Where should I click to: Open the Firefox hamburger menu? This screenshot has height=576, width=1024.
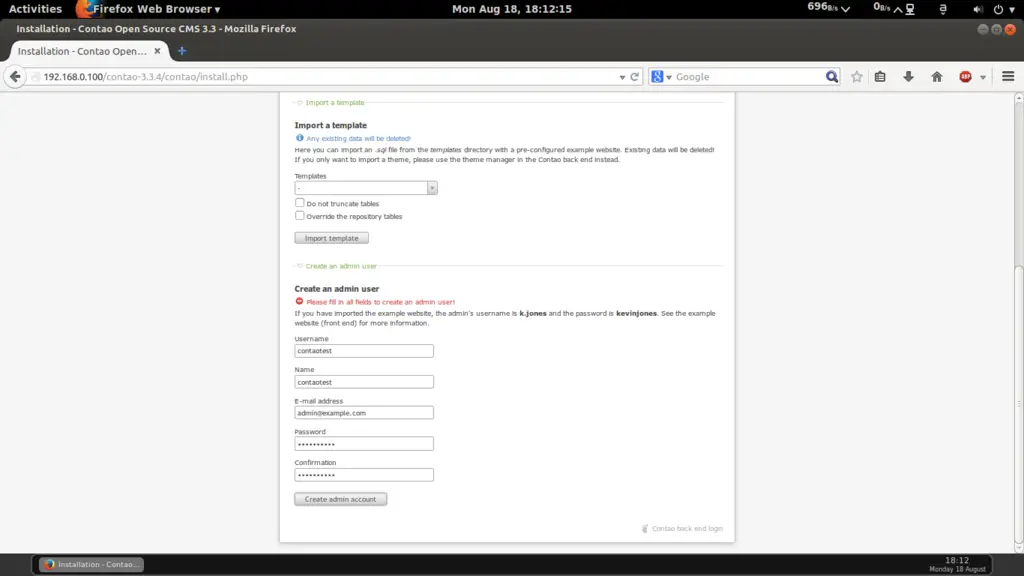pos(1008,76)
